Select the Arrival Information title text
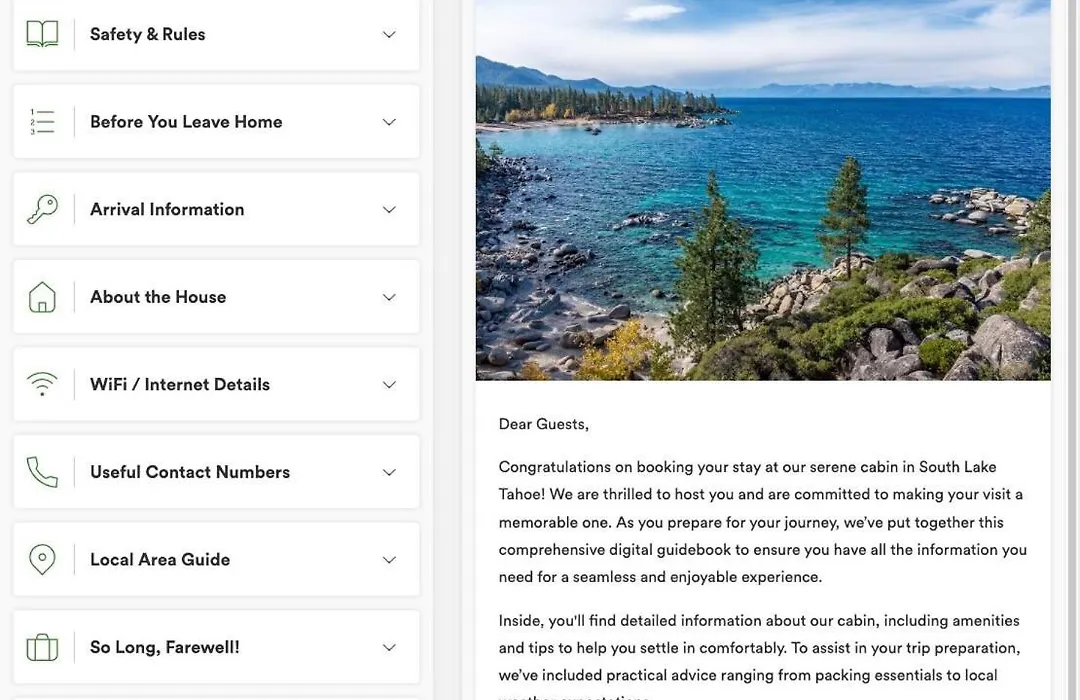The height and width of the screenshot is (700, 1080). click(167, 209)
